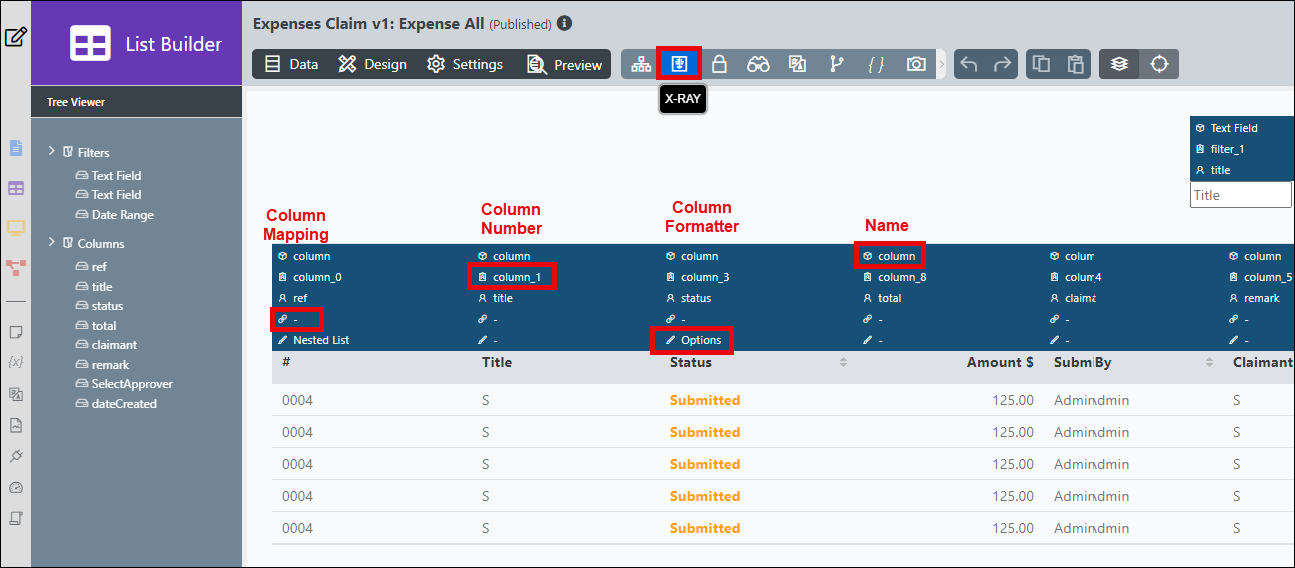Toggle the crosshair target button
The height and width of the screenshot is (568, 1295).
click(1159, 64)
